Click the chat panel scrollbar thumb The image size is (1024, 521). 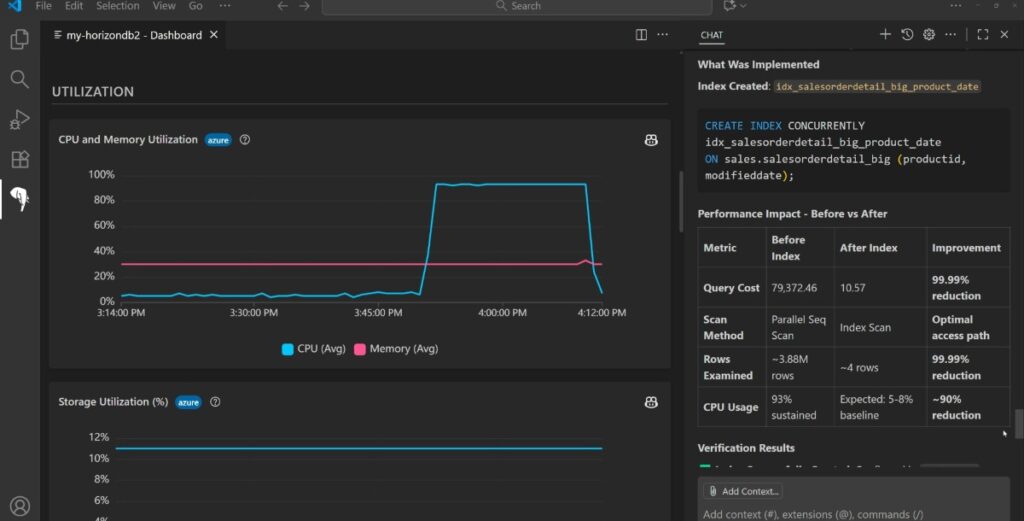coord(1018,424)
